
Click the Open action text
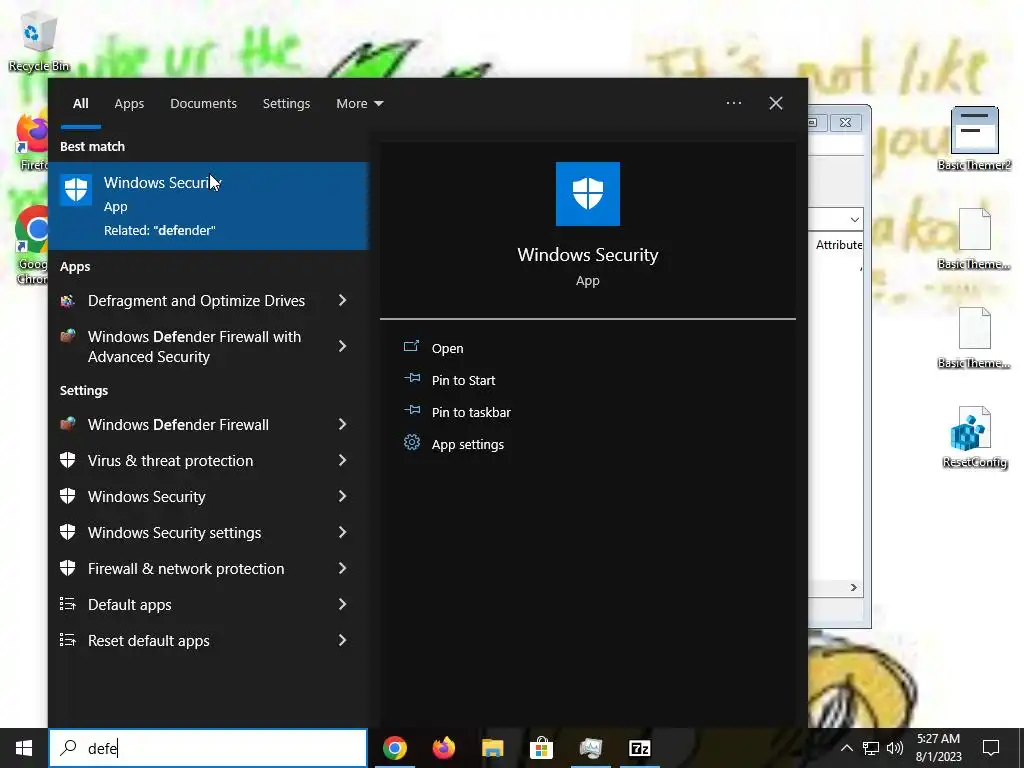tap(447, 349)
